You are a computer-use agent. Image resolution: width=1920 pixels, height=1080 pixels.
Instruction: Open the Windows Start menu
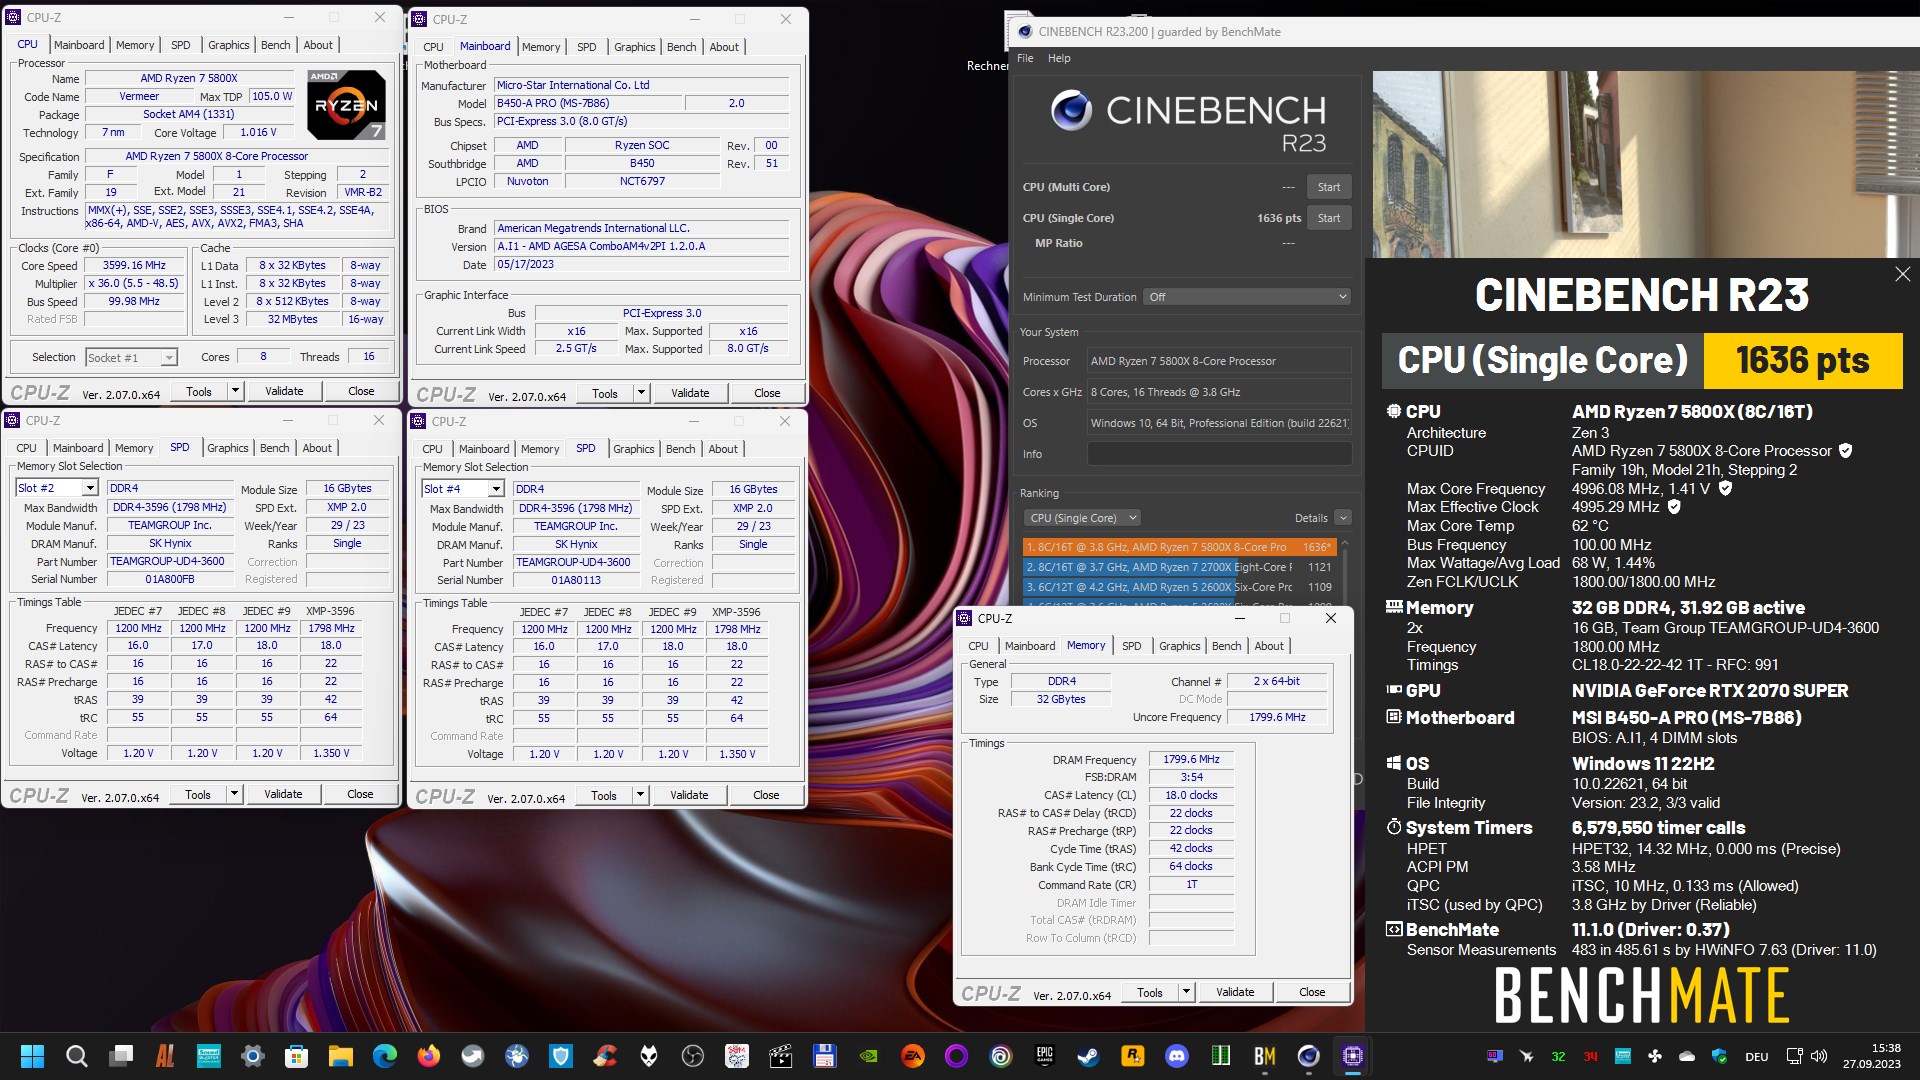click(x=32, y=1056)
